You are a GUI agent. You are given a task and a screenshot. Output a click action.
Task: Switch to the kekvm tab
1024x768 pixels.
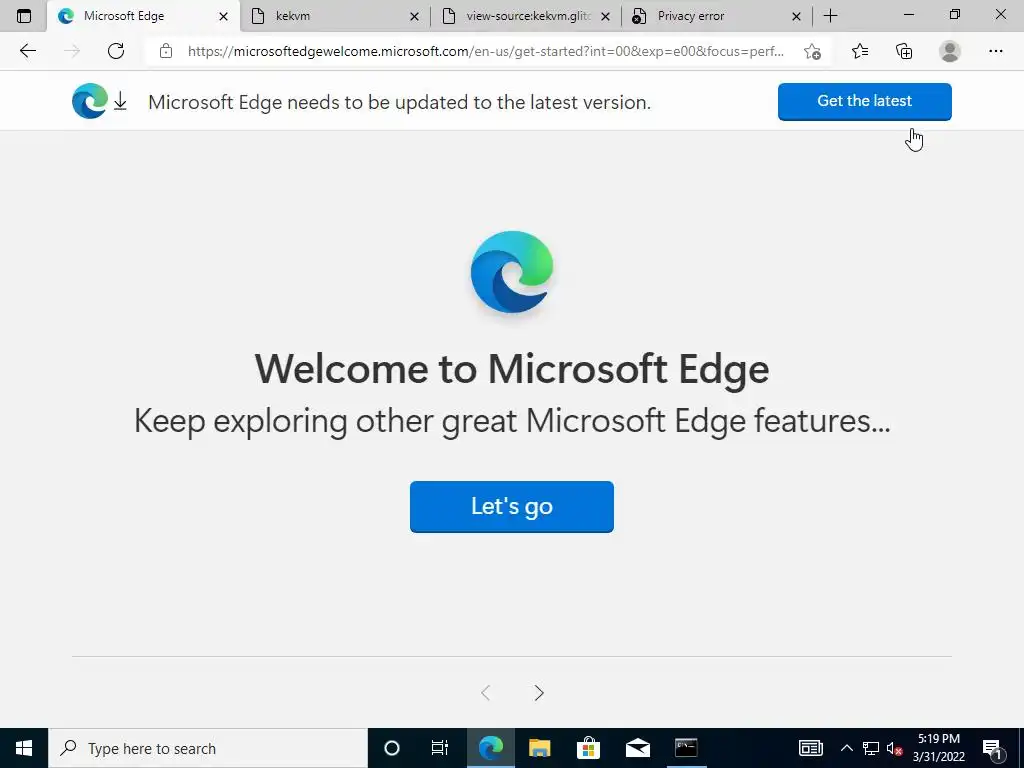pyautogui.click(x=335, y=16)
